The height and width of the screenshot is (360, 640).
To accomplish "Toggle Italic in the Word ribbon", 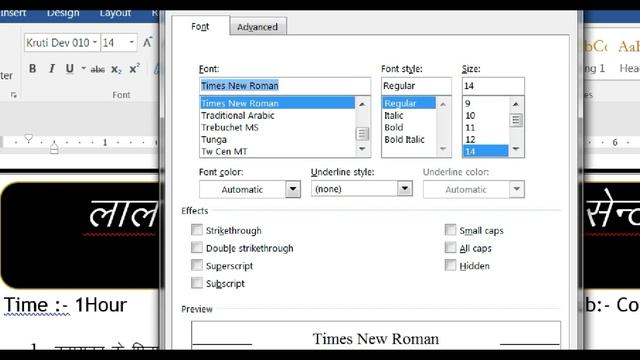I will (51, 69).
